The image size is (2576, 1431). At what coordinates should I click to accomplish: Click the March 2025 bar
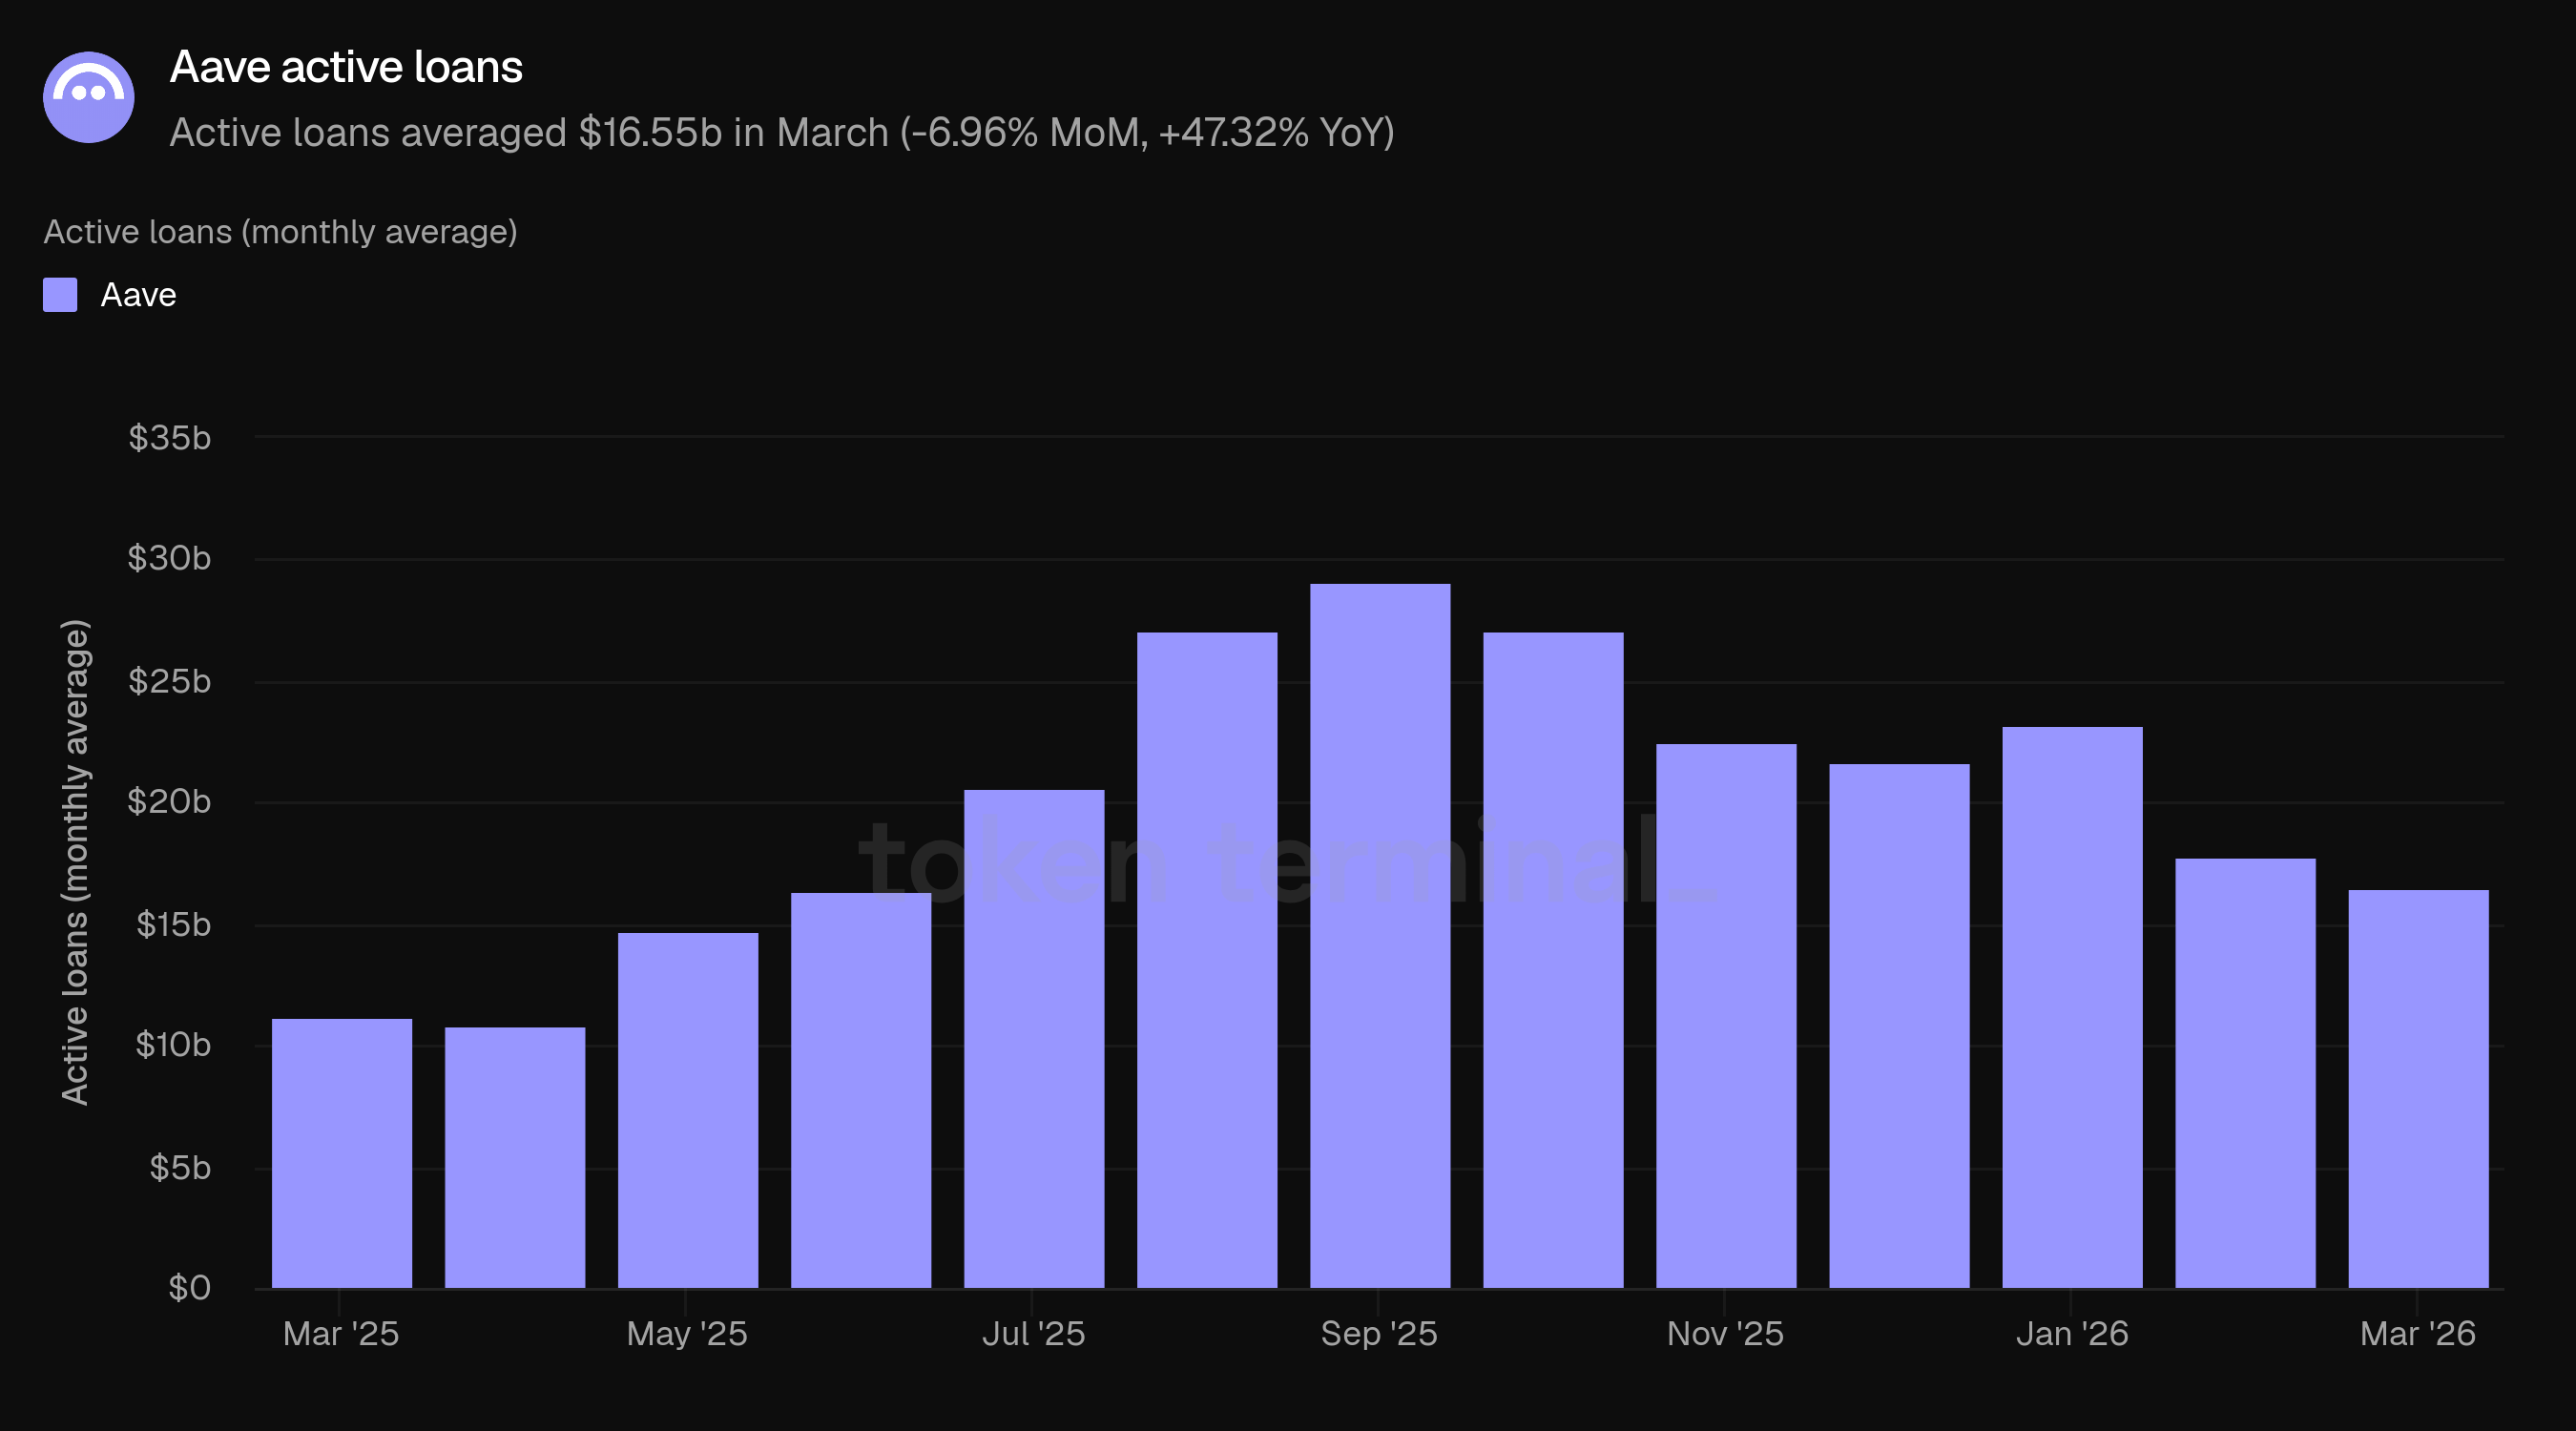pos(341,1153)
